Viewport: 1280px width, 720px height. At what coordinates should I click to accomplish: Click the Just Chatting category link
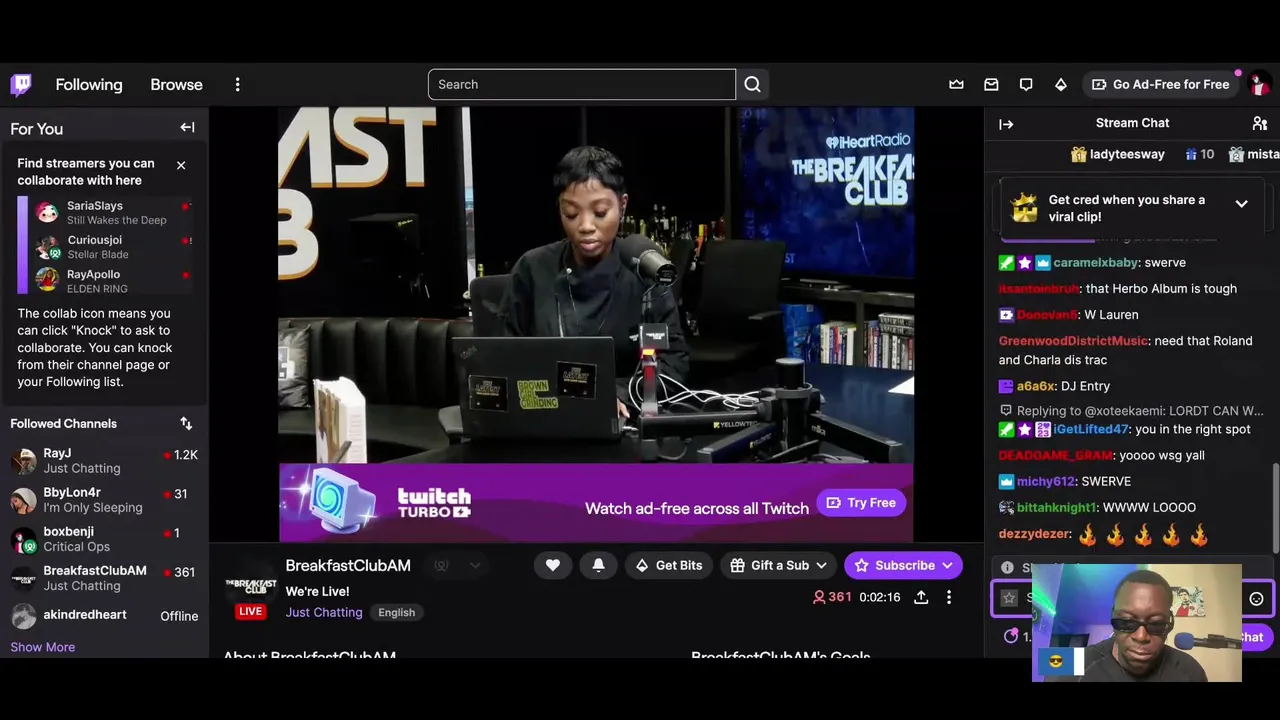pos(324,612)
